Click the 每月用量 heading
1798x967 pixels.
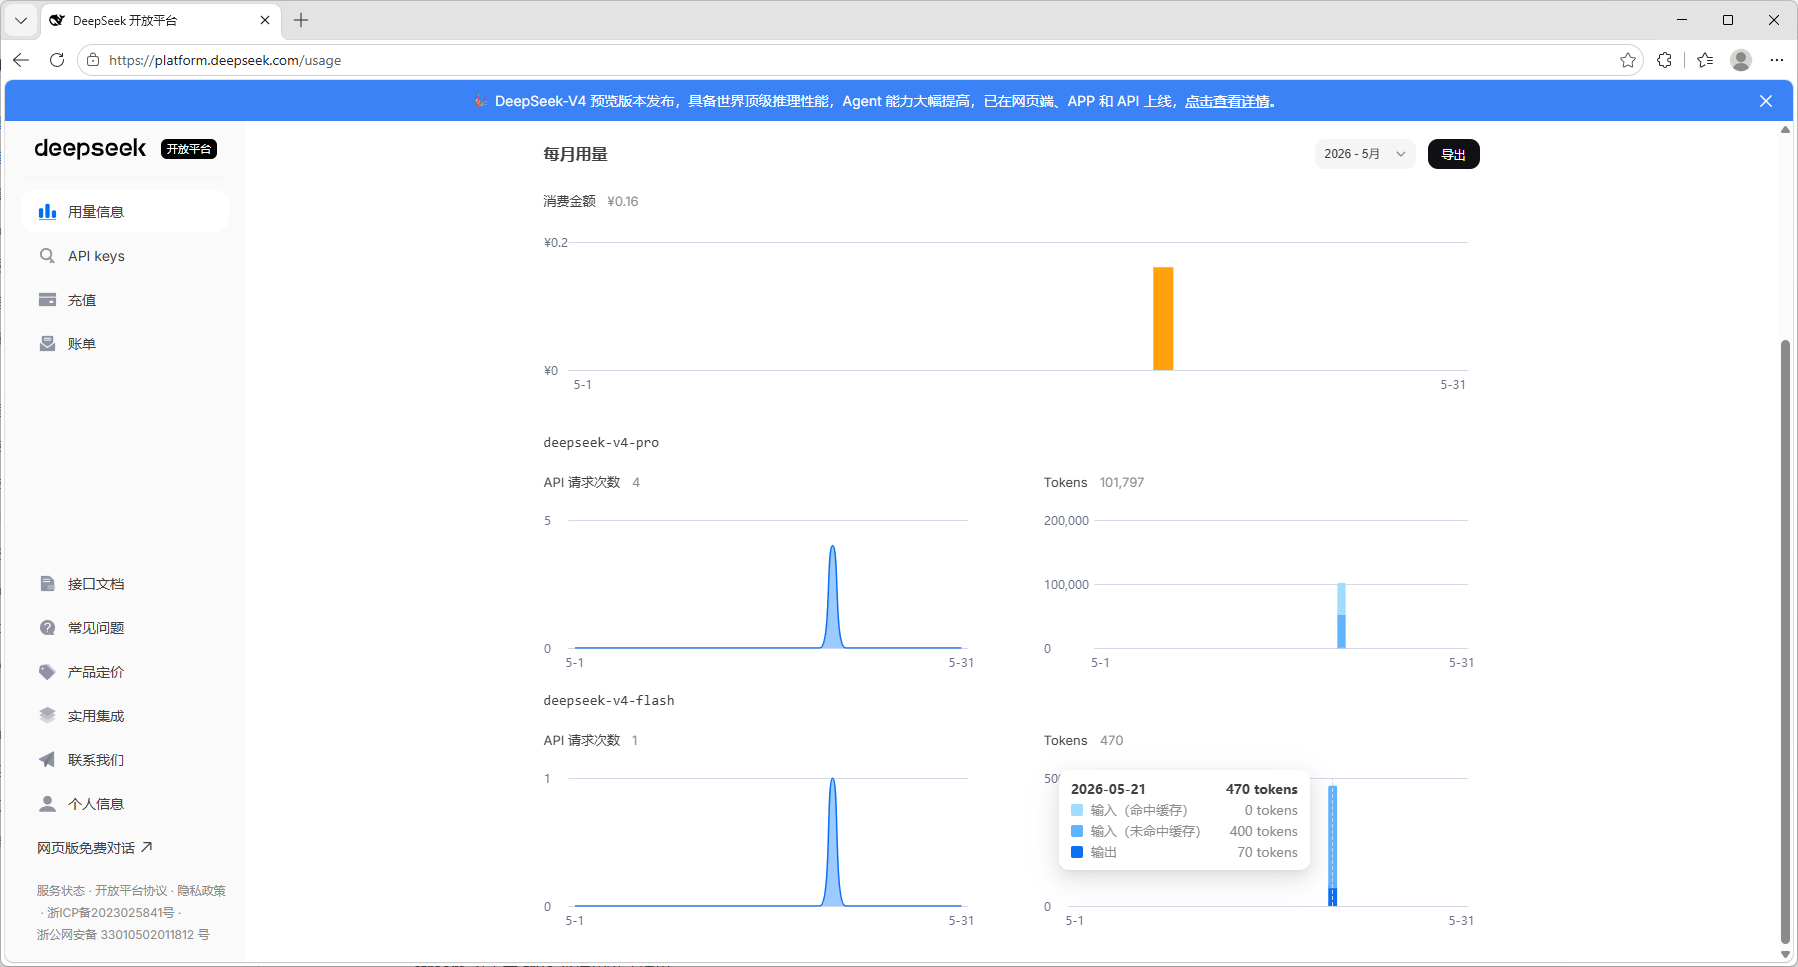tap(575, 154)
